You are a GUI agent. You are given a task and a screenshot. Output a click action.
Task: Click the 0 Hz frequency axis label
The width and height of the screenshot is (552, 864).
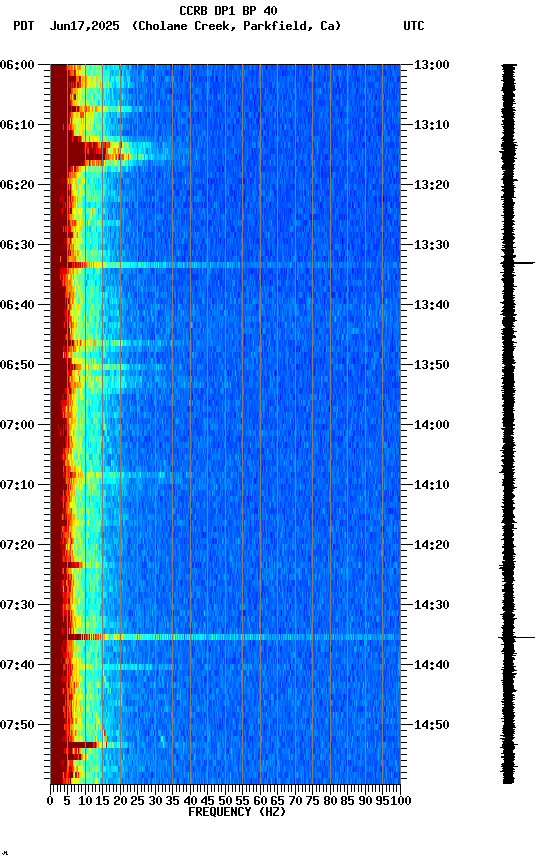pyautogui.click(x=50, y=801)
